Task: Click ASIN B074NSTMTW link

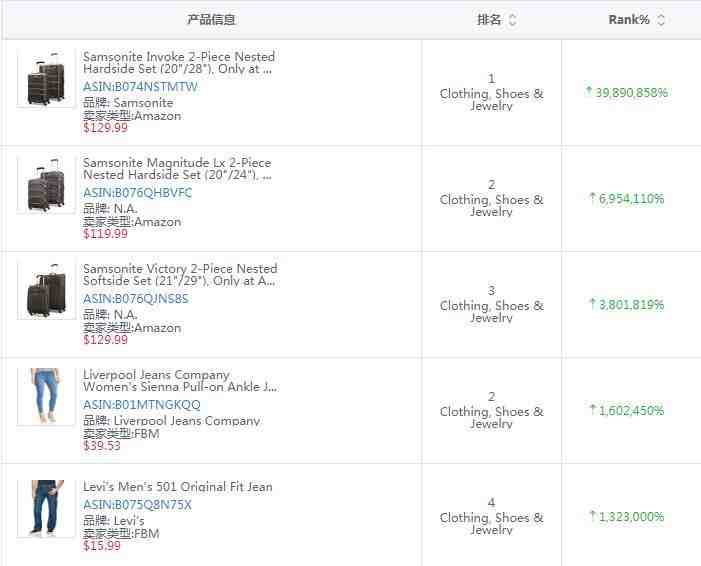Action: click(x=140, y=87)
